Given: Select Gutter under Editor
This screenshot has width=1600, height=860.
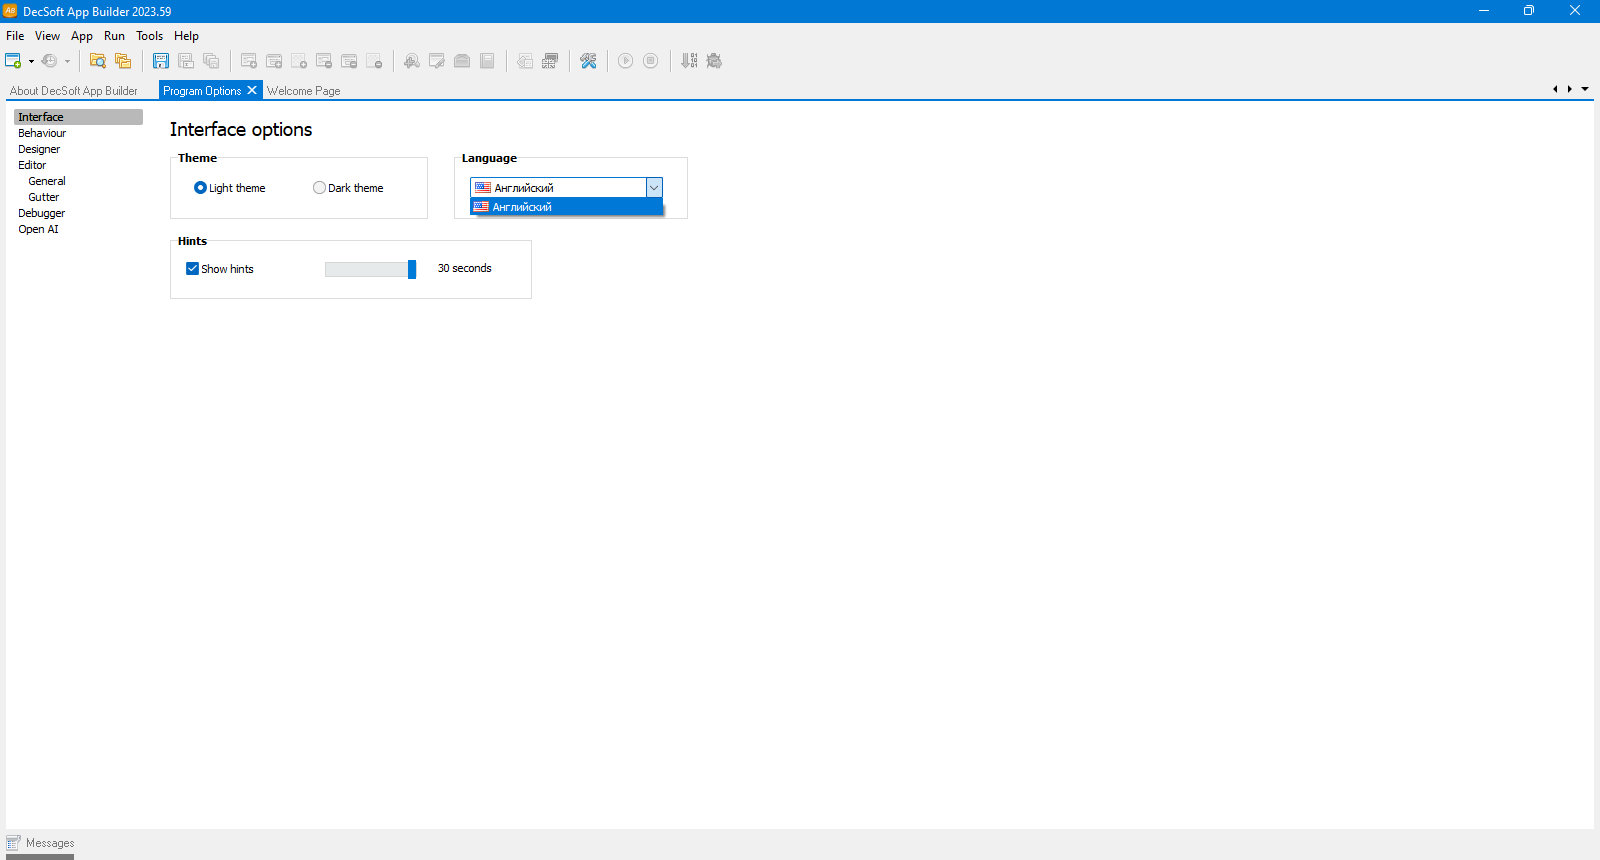Looking at the screenshot, I should [x=43, y=197].
